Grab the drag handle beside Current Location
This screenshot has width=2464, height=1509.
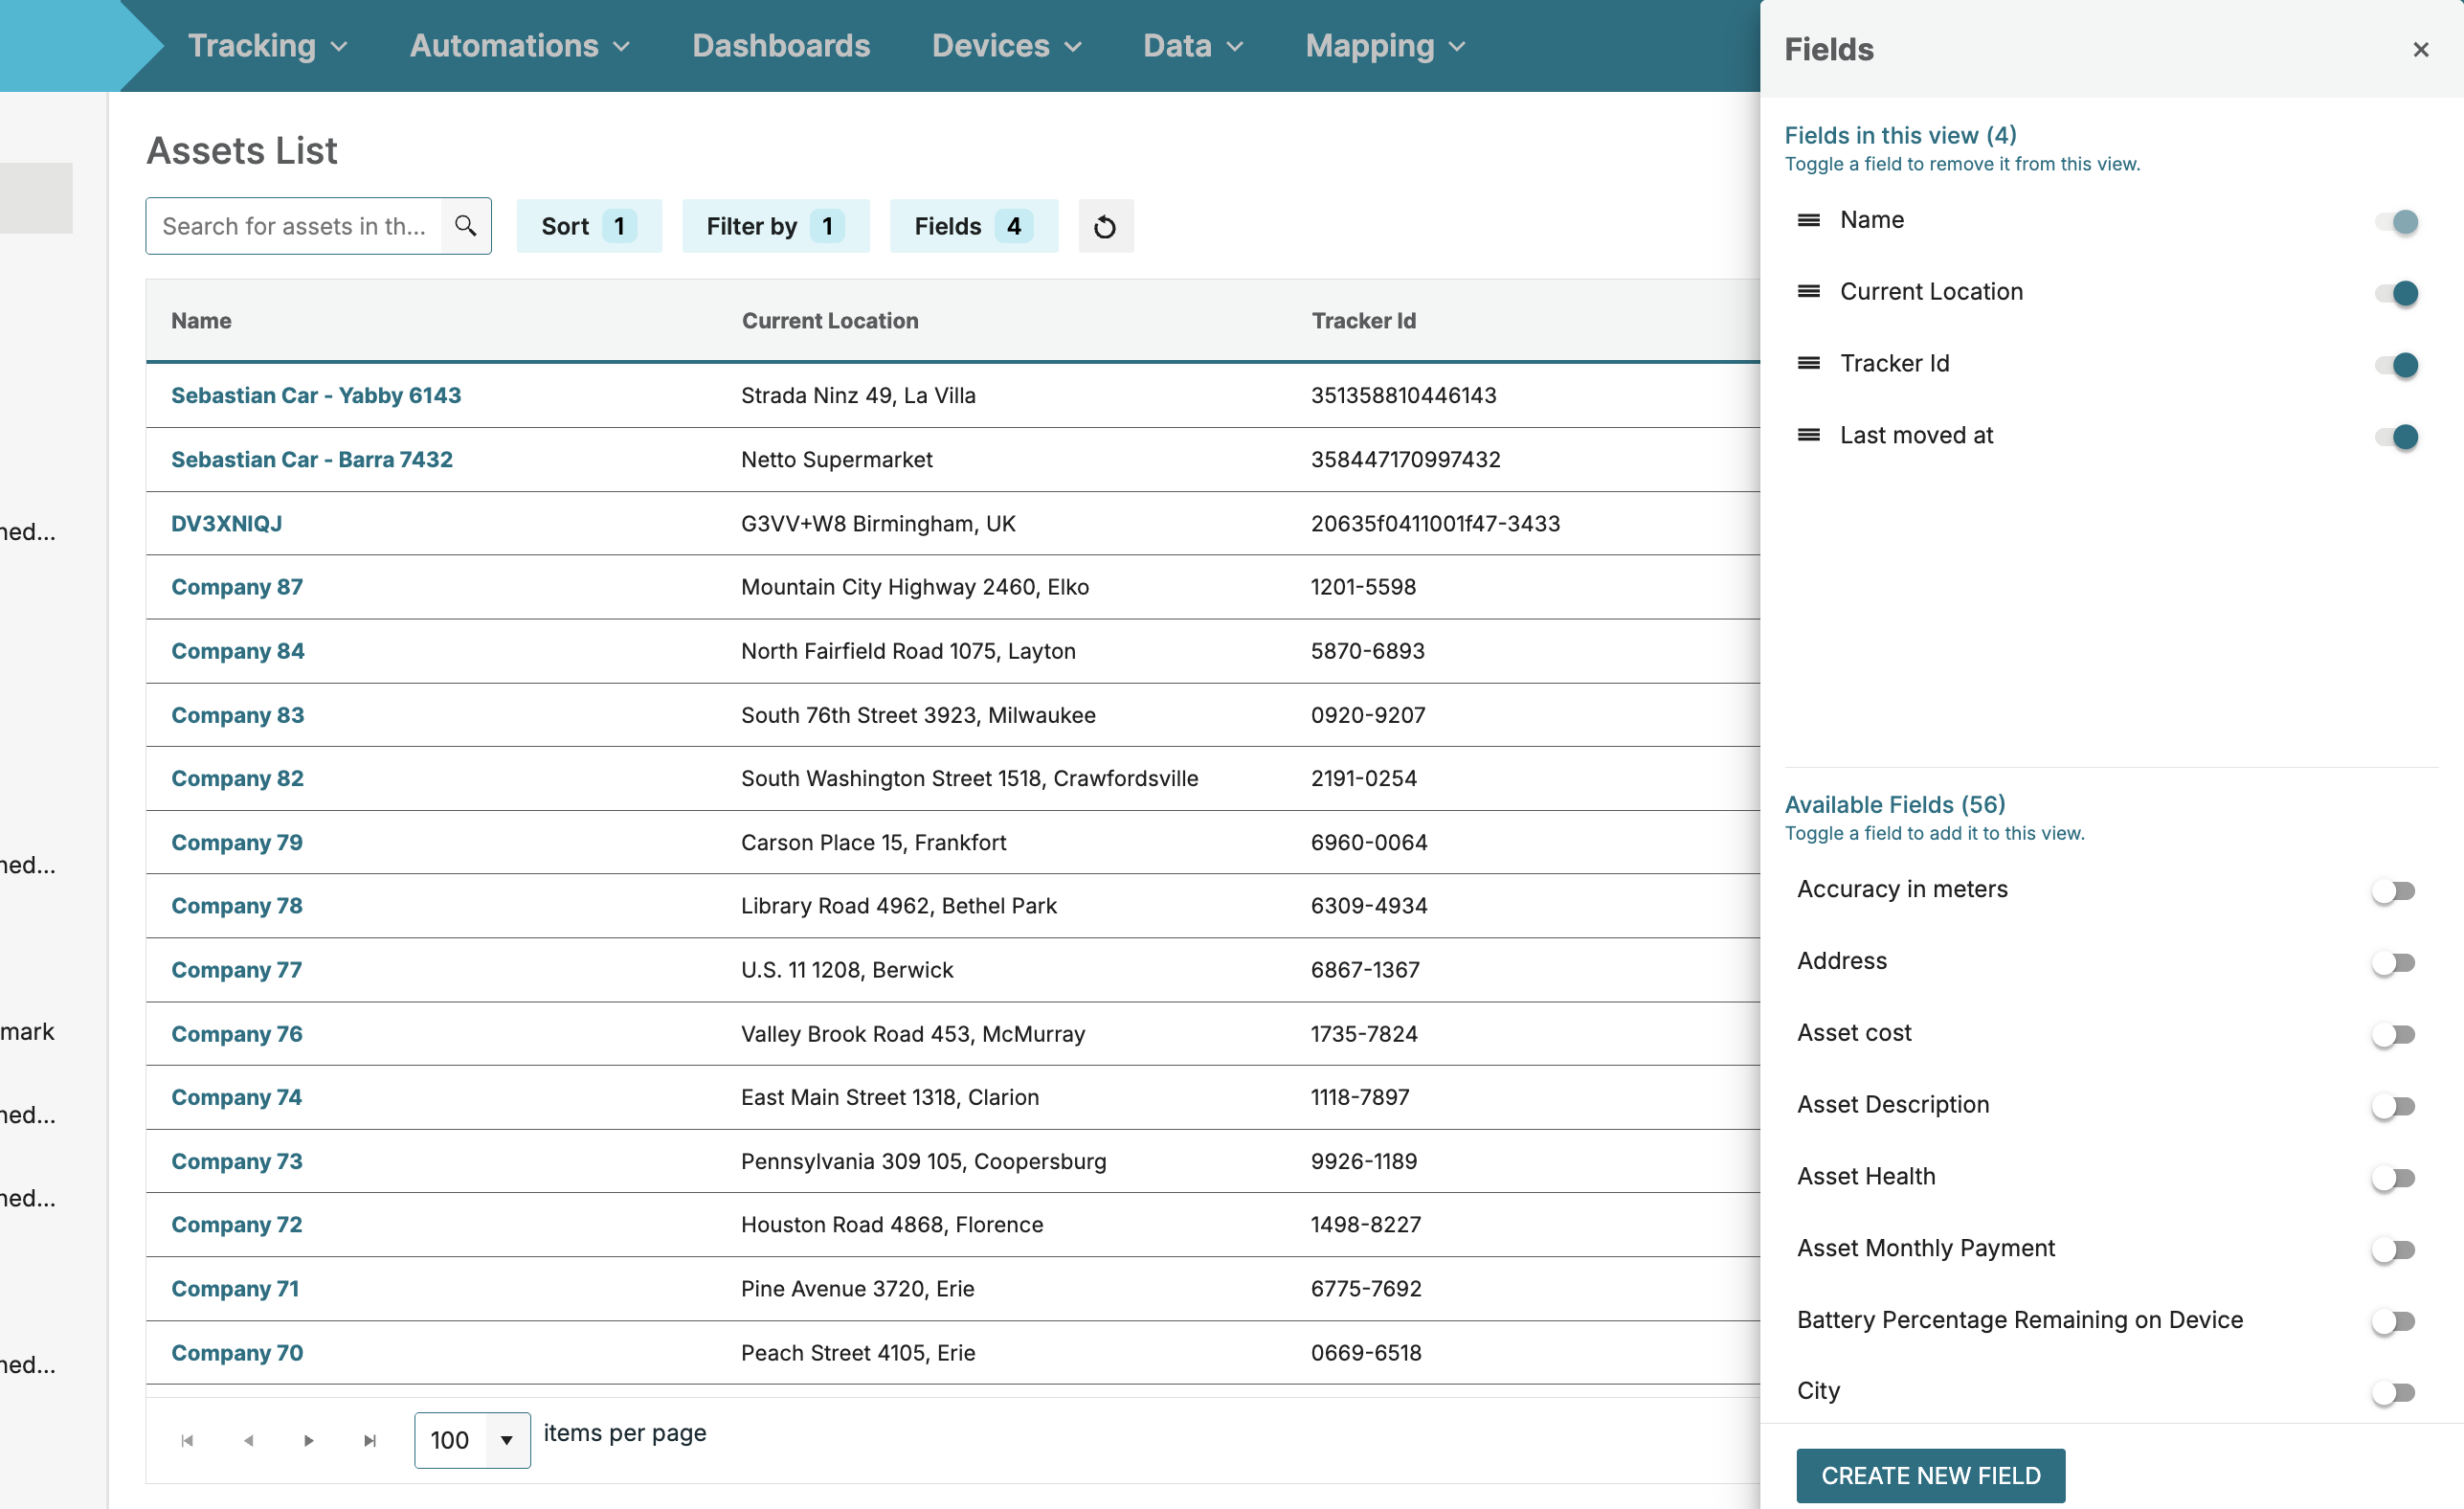point(1808,292)
